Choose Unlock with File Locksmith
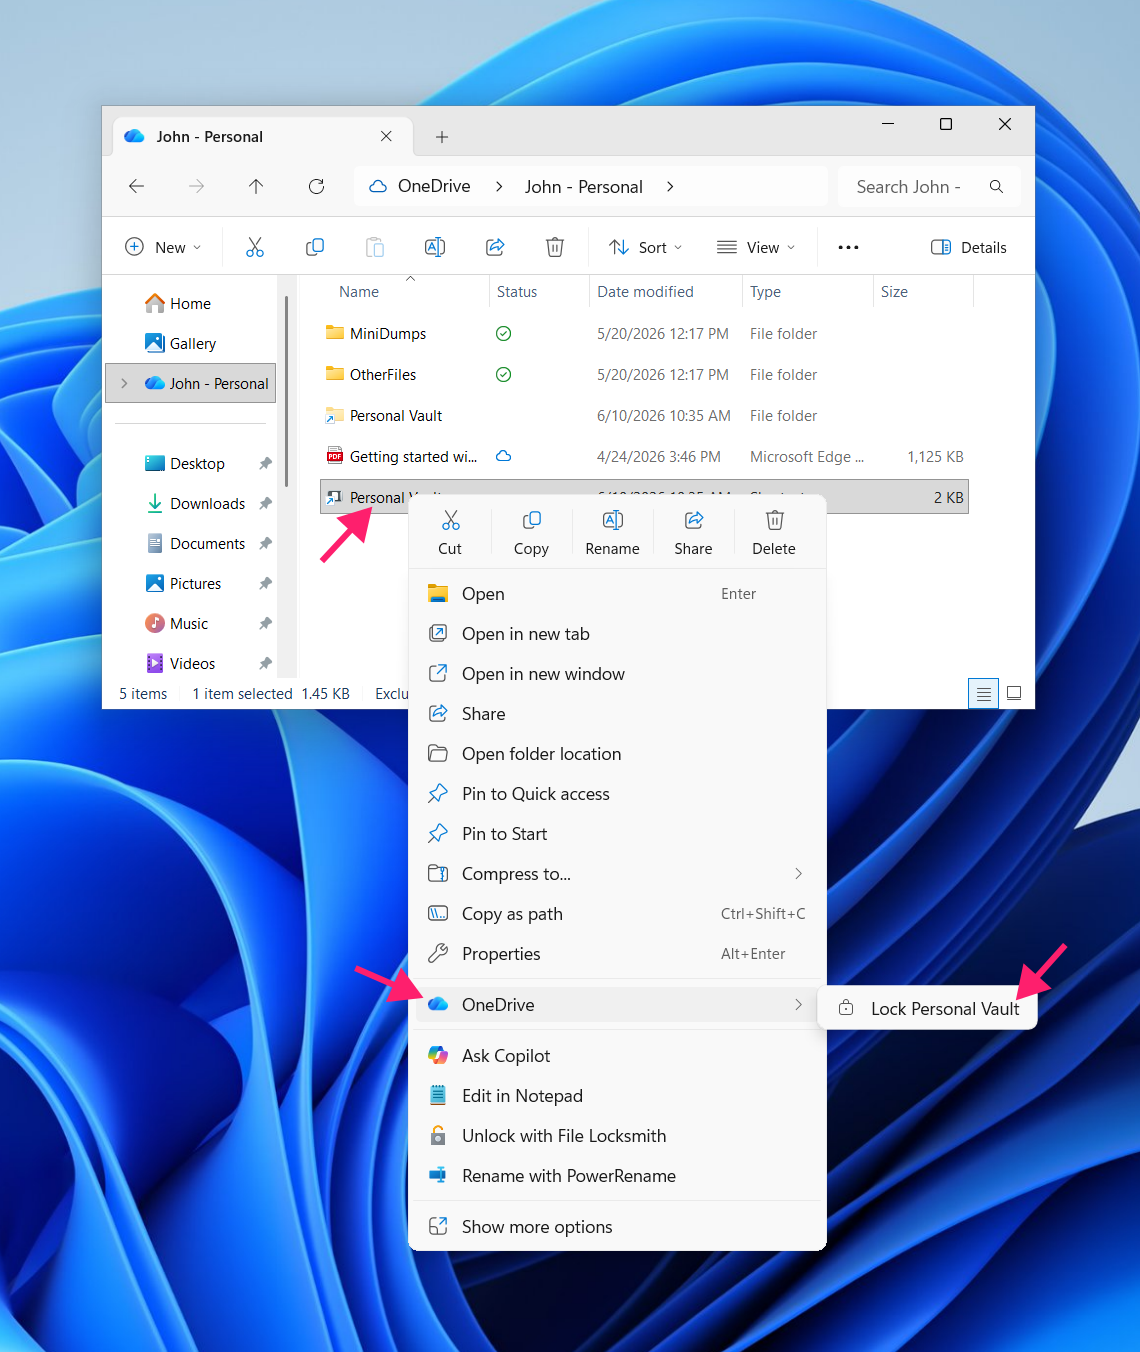 [x=617, y=1136]
